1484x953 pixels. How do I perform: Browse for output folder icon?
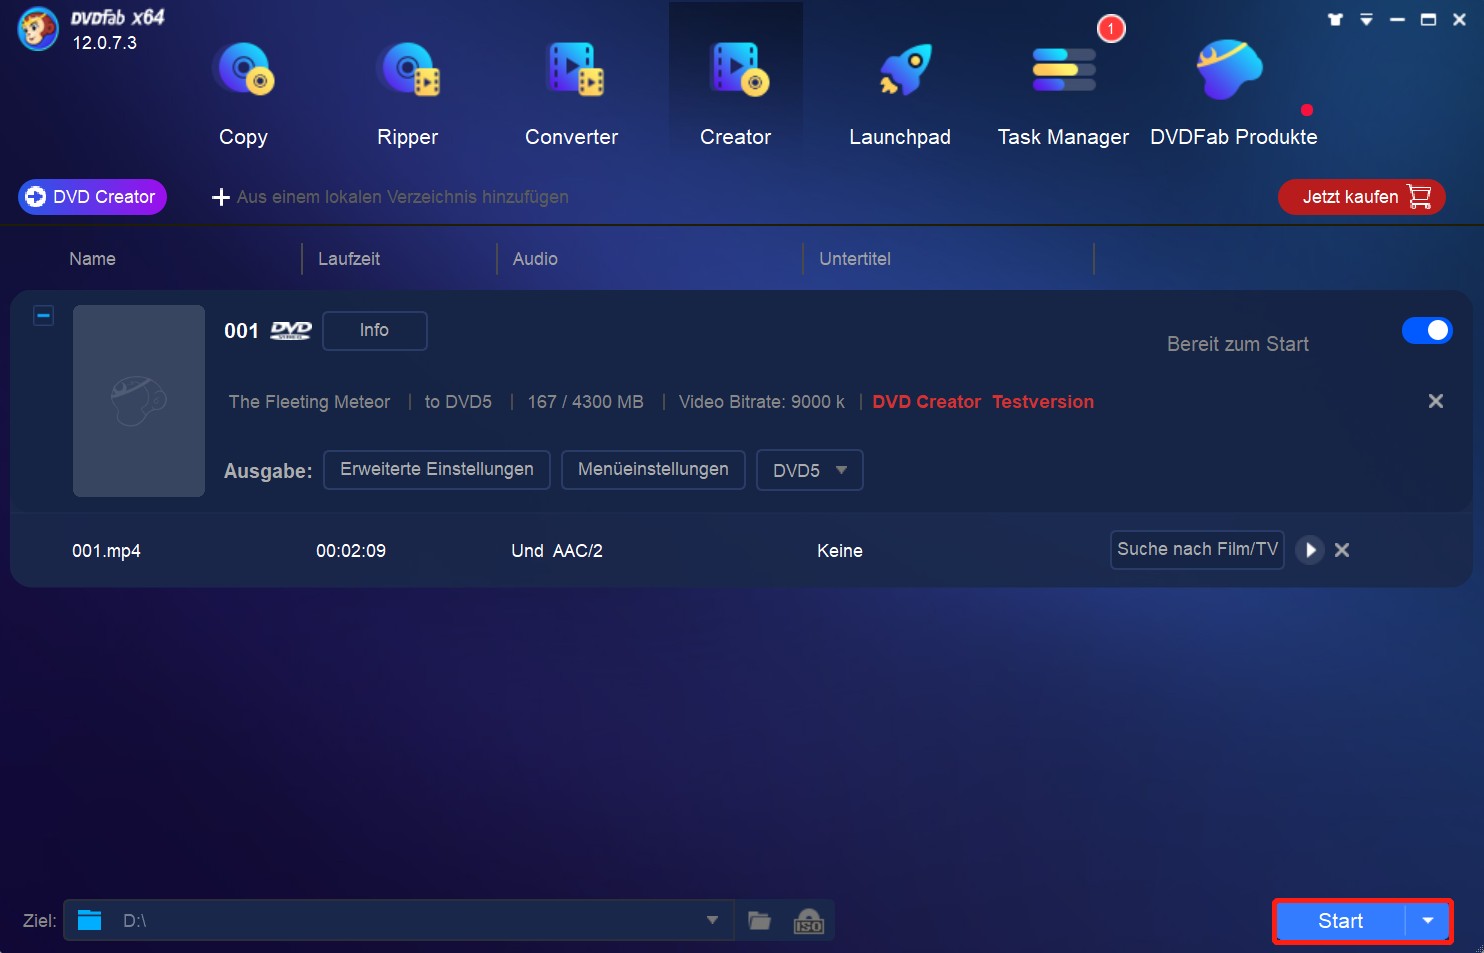[760, 921]
